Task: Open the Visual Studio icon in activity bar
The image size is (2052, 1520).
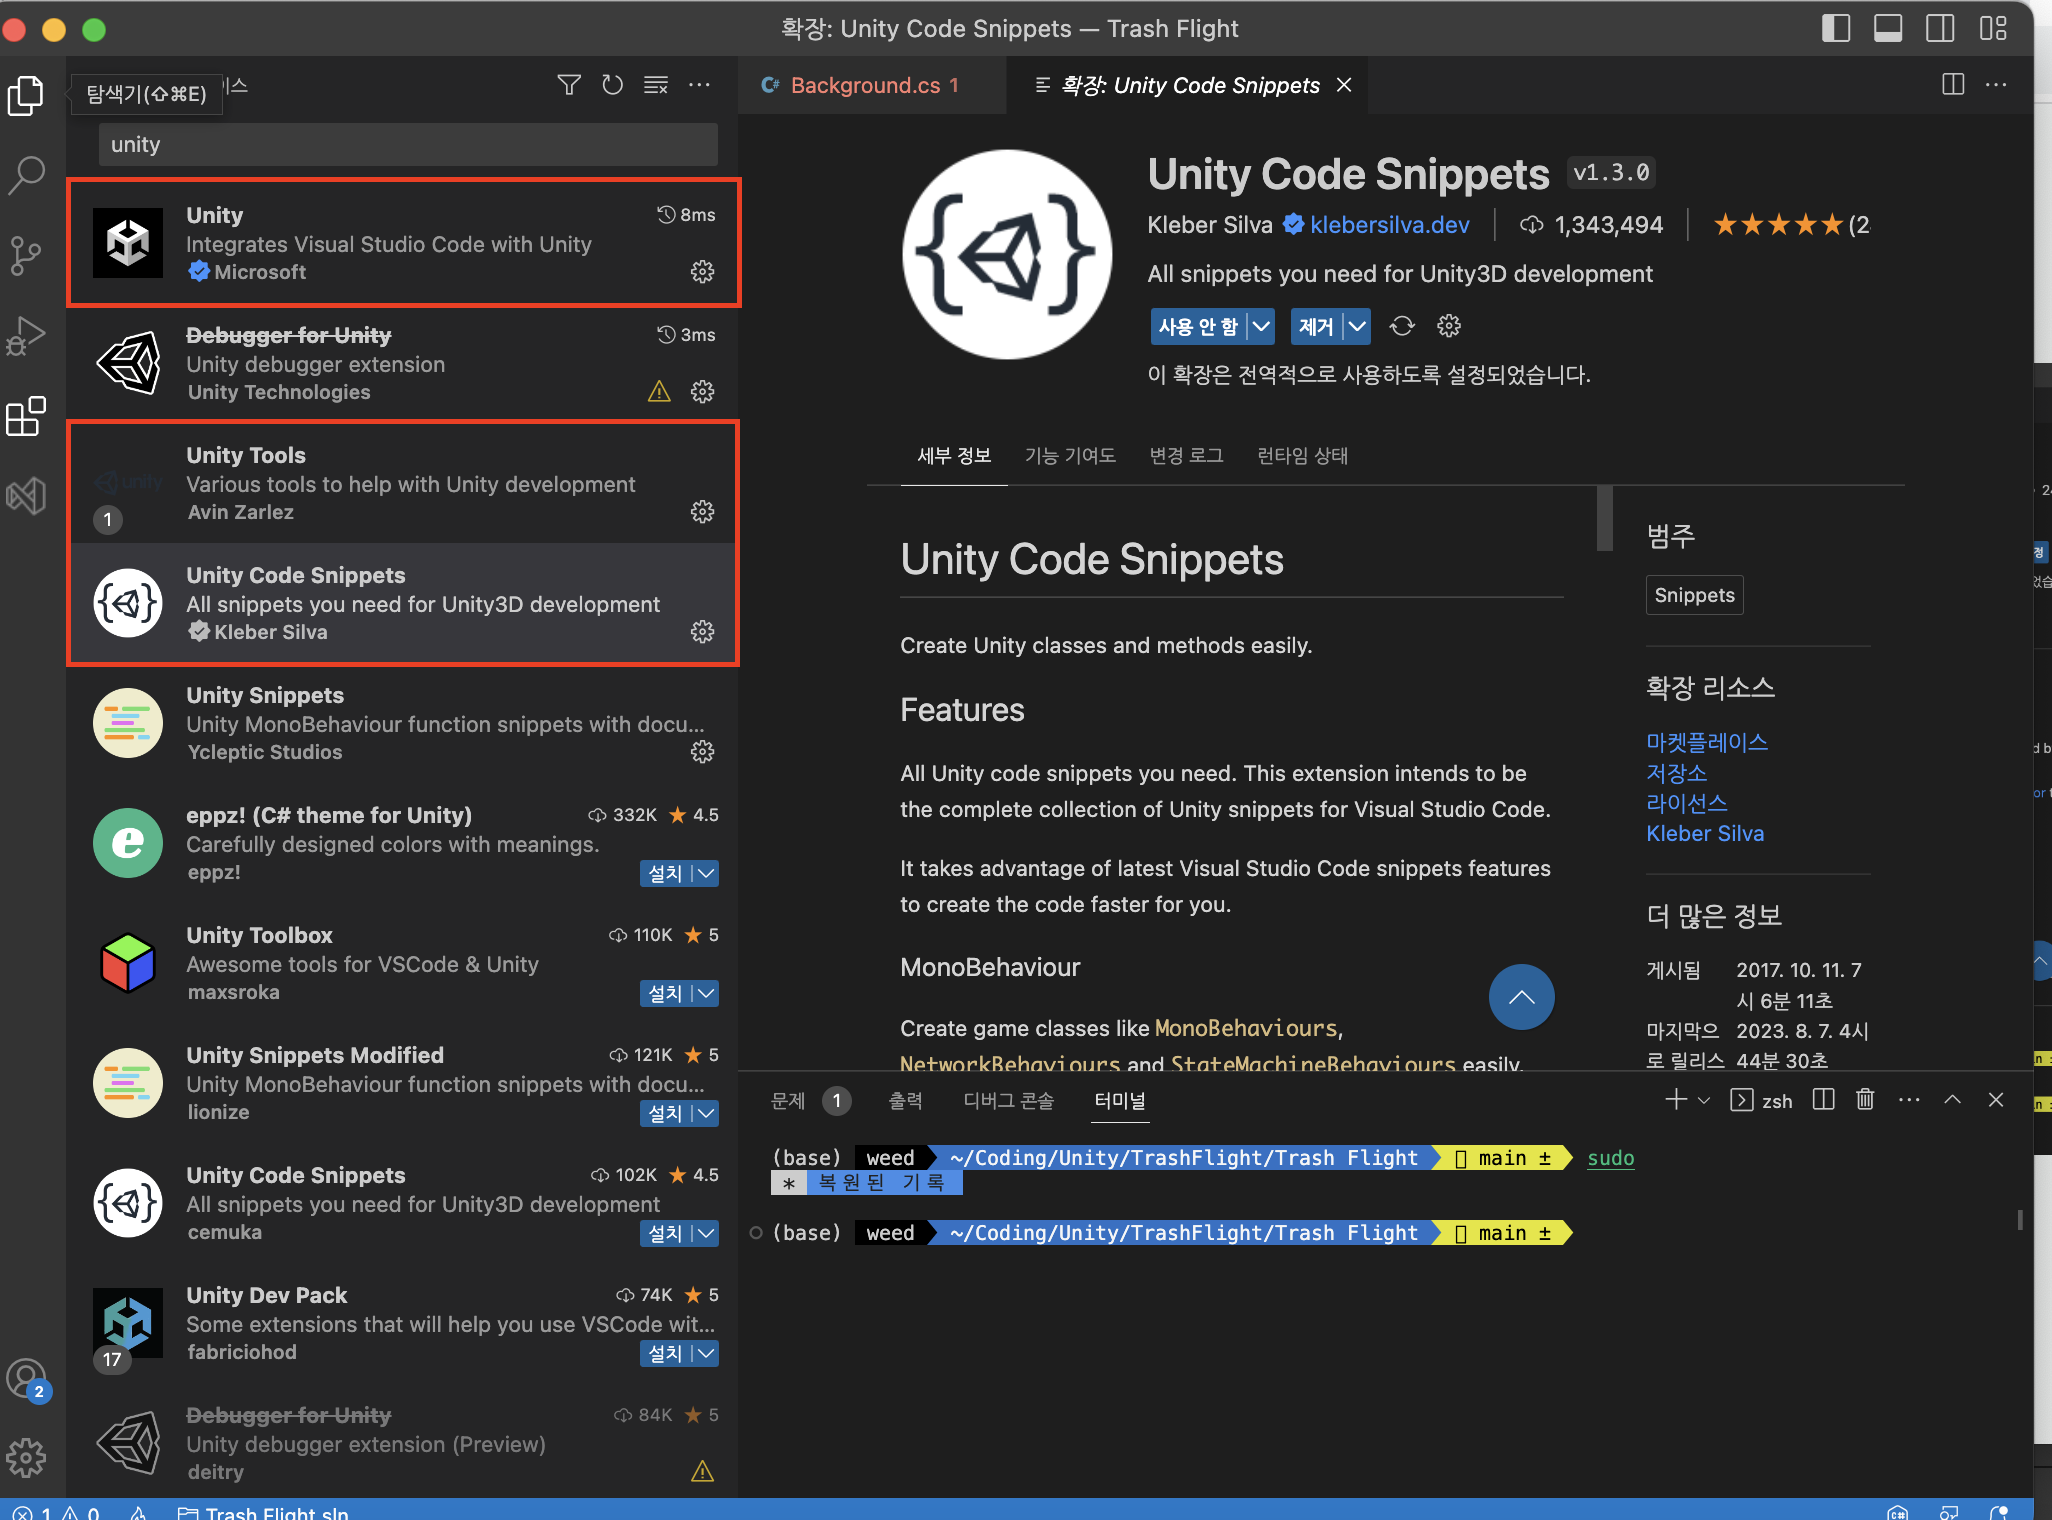Action: tap(26, 495)
